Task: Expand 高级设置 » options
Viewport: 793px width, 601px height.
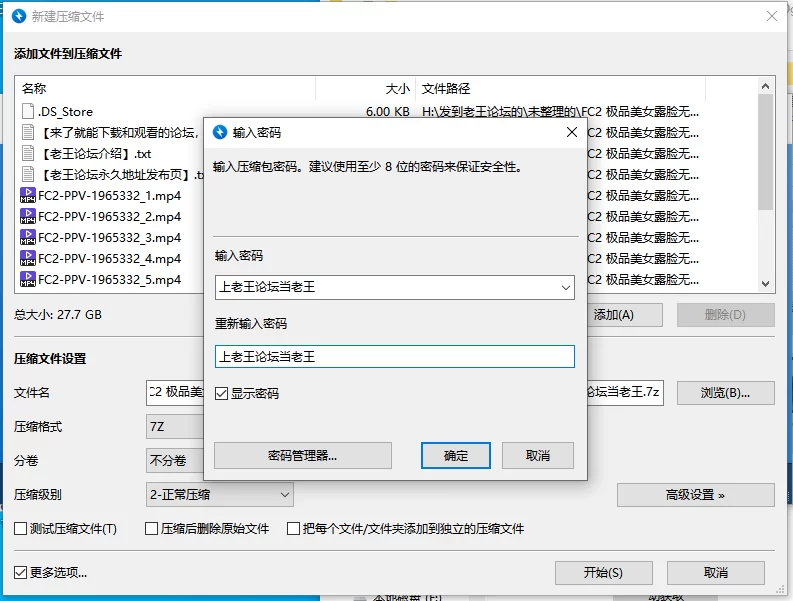Action: [x=695, y=495]
